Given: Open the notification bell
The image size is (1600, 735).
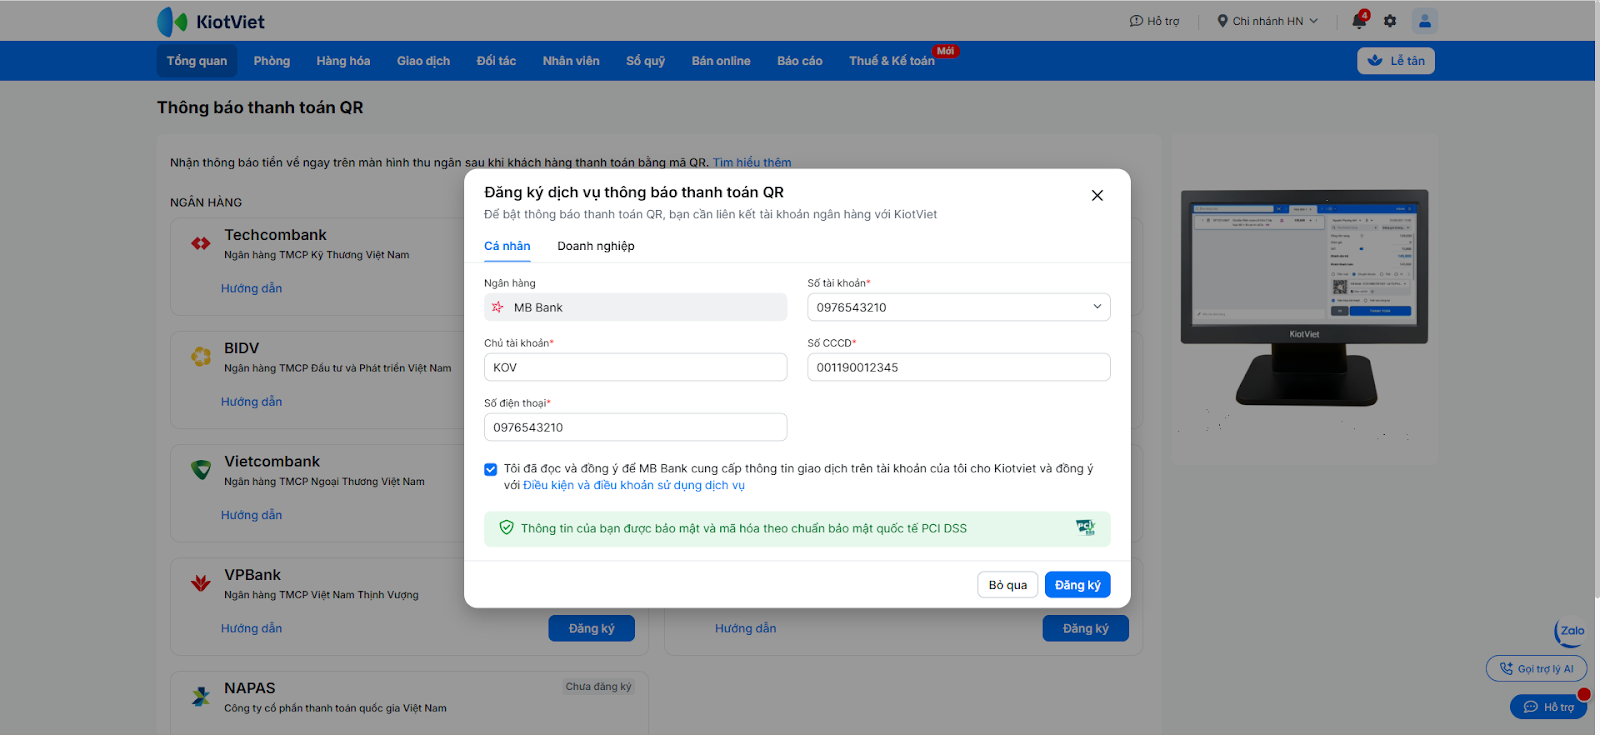Looking at the screenshot, I should [x=1359, y=20].
